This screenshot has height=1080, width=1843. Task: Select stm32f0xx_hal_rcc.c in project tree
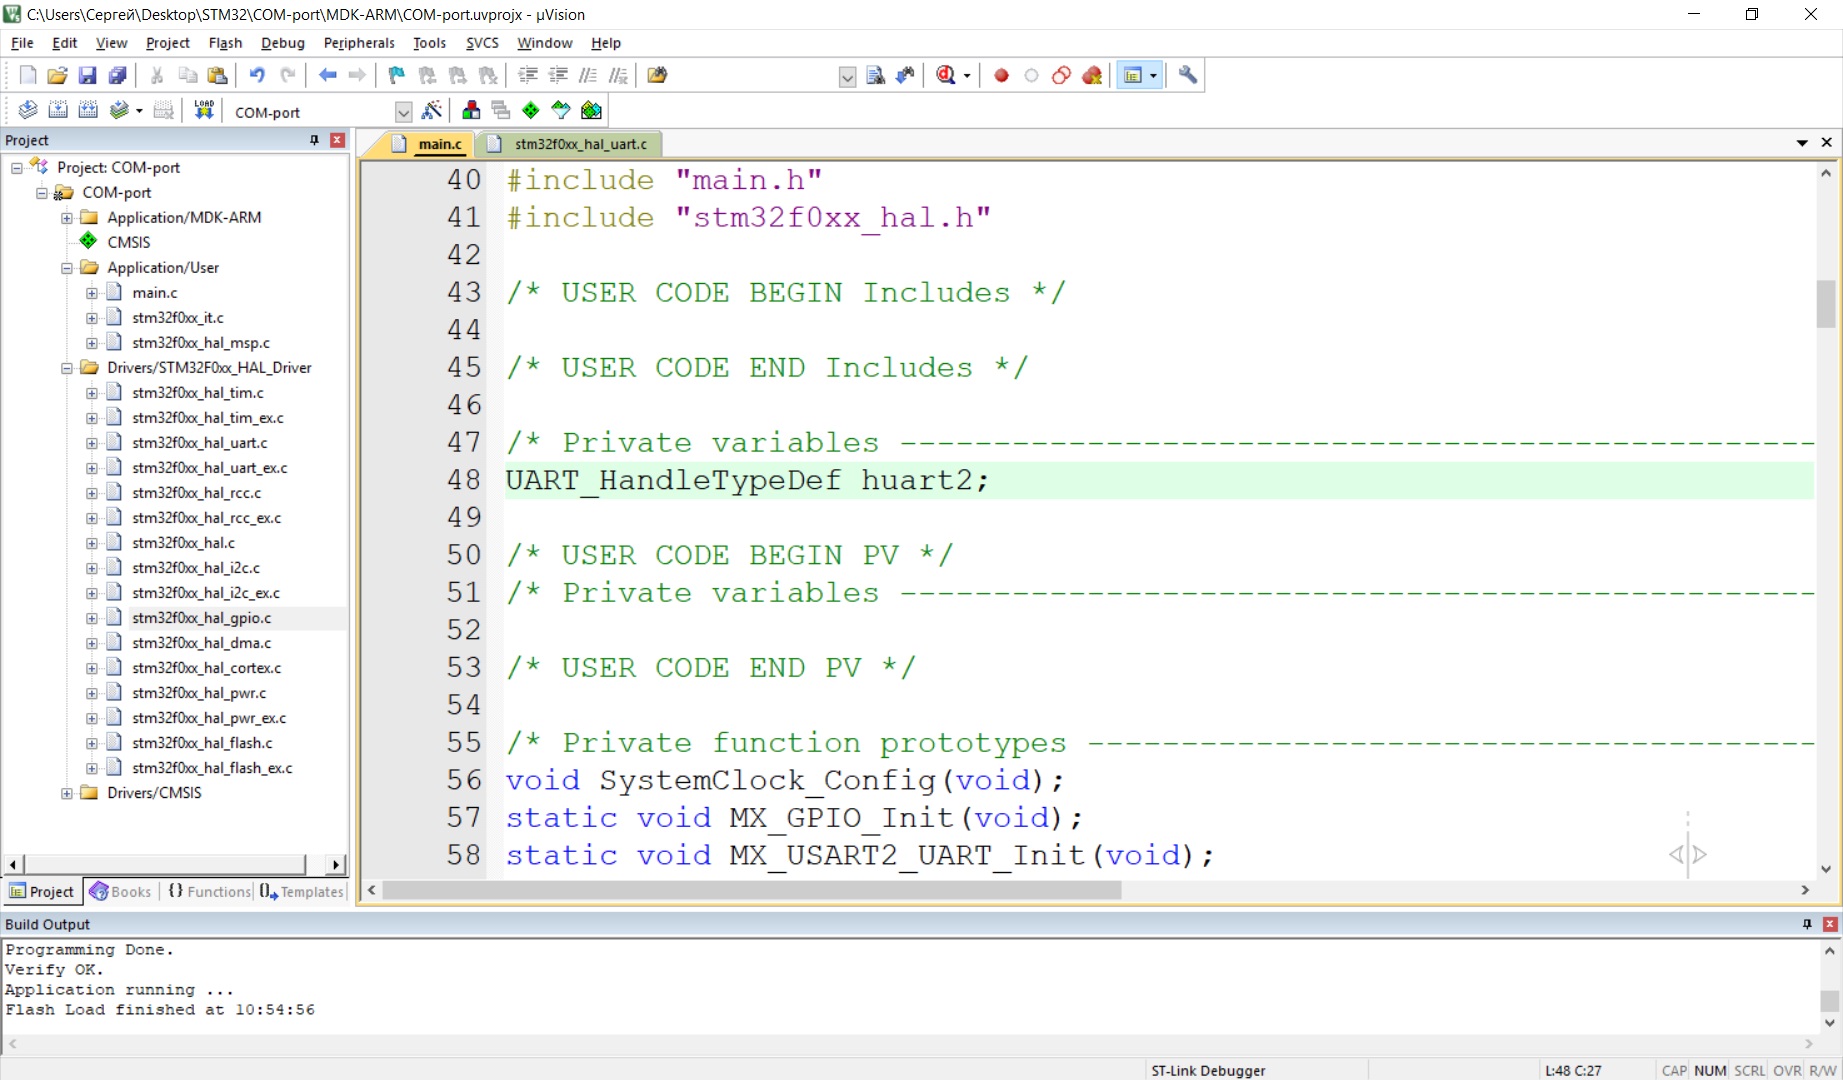click(196, 493)
